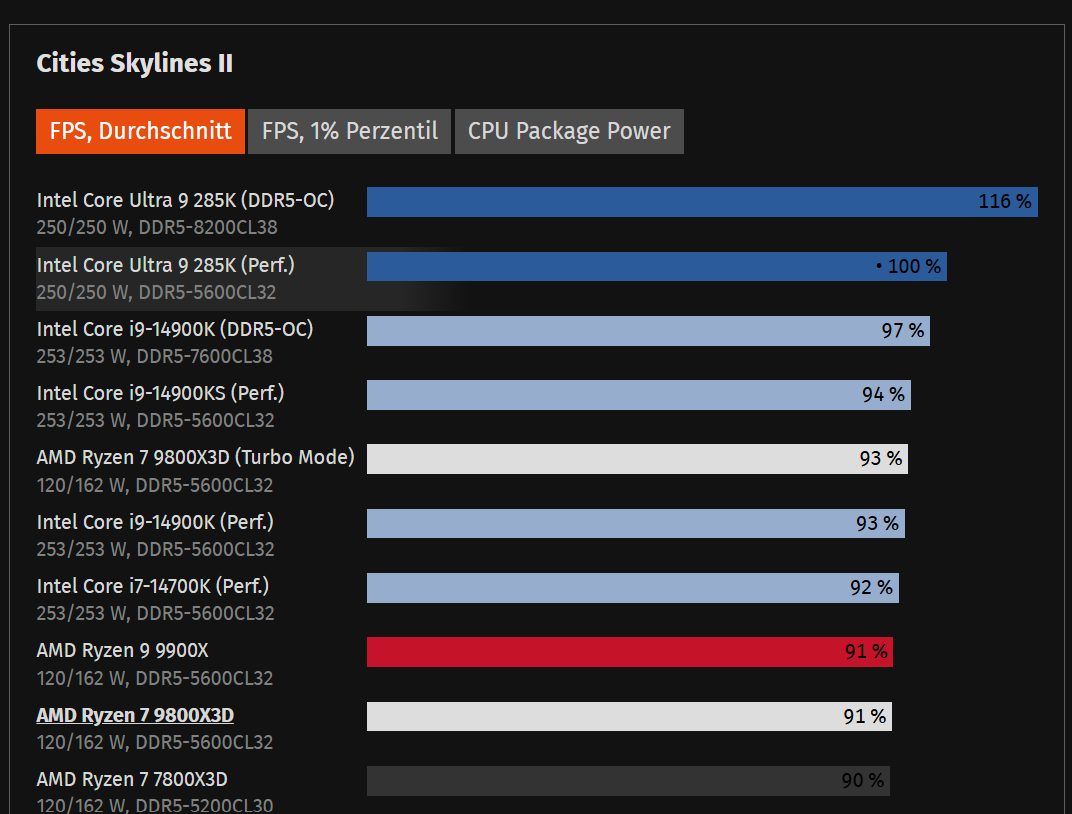Click the Cities Skylines II heading
This screenshot has height=814, width=1072.
tap(135, 63)
